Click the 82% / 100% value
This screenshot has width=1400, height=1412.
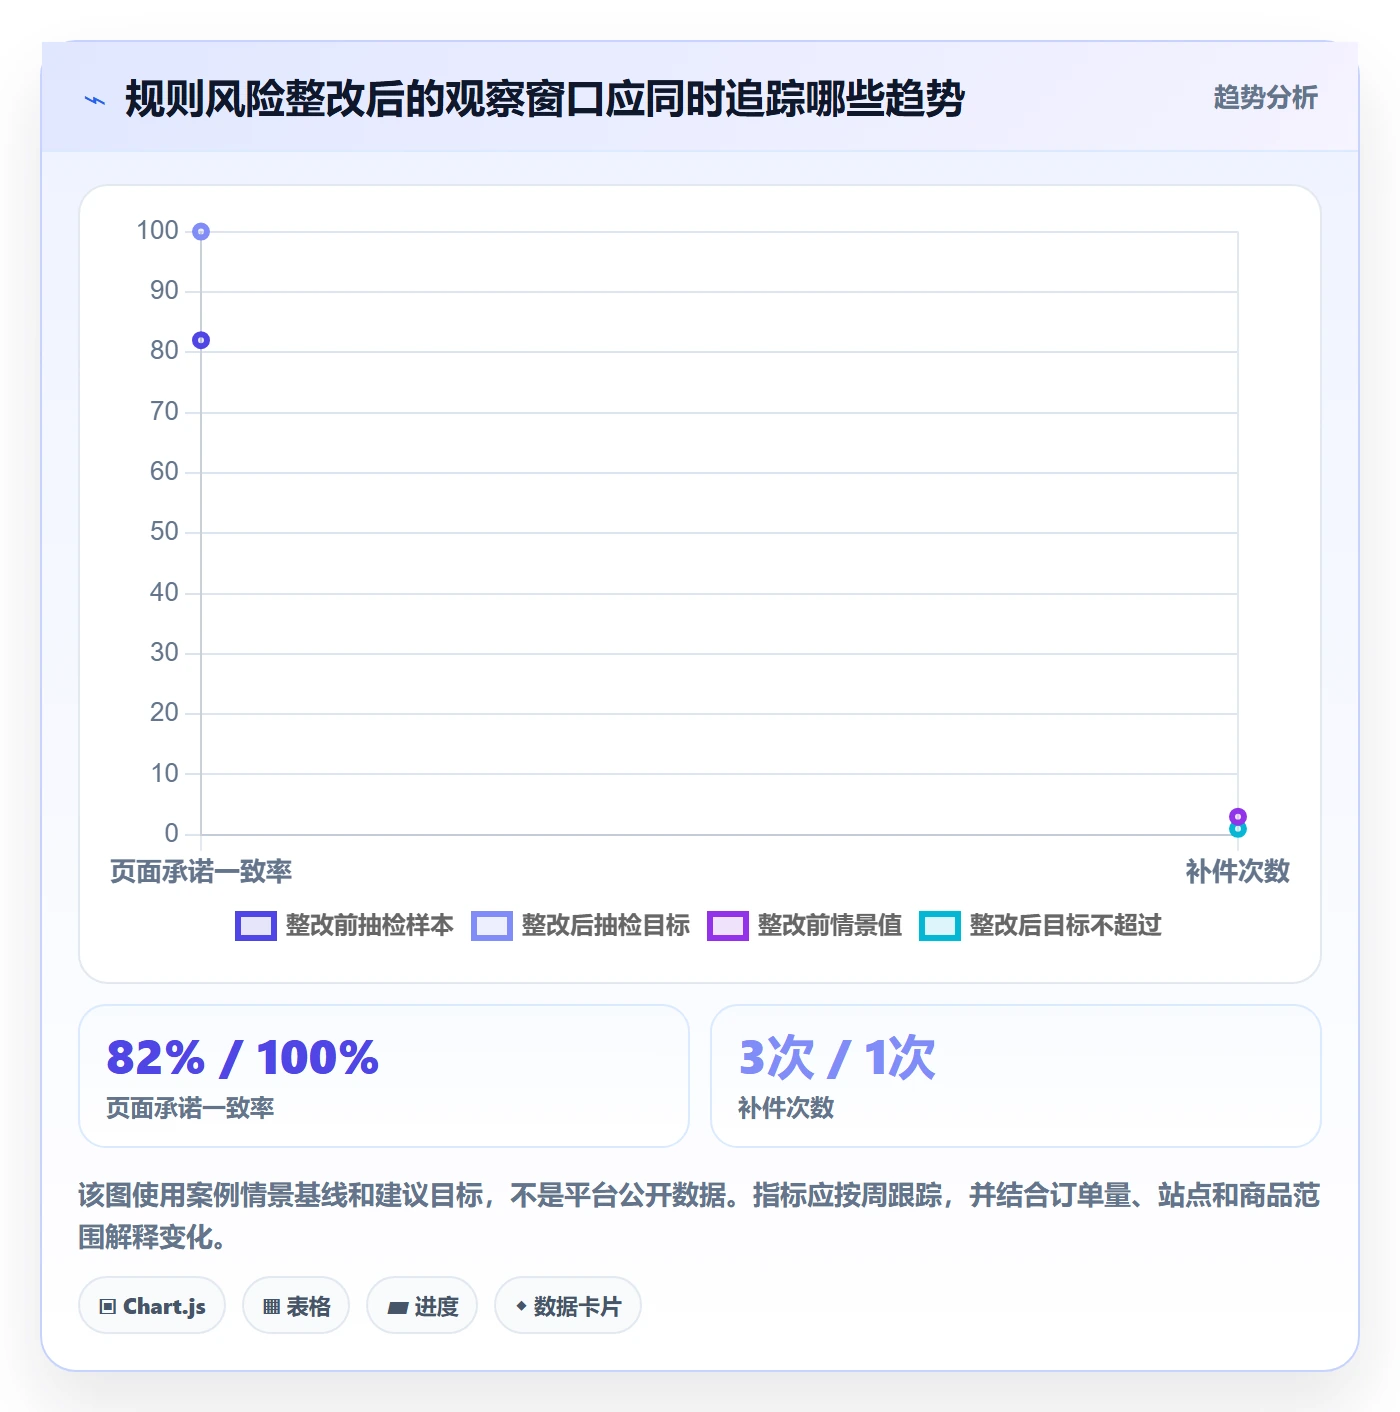click(243, 1058)
